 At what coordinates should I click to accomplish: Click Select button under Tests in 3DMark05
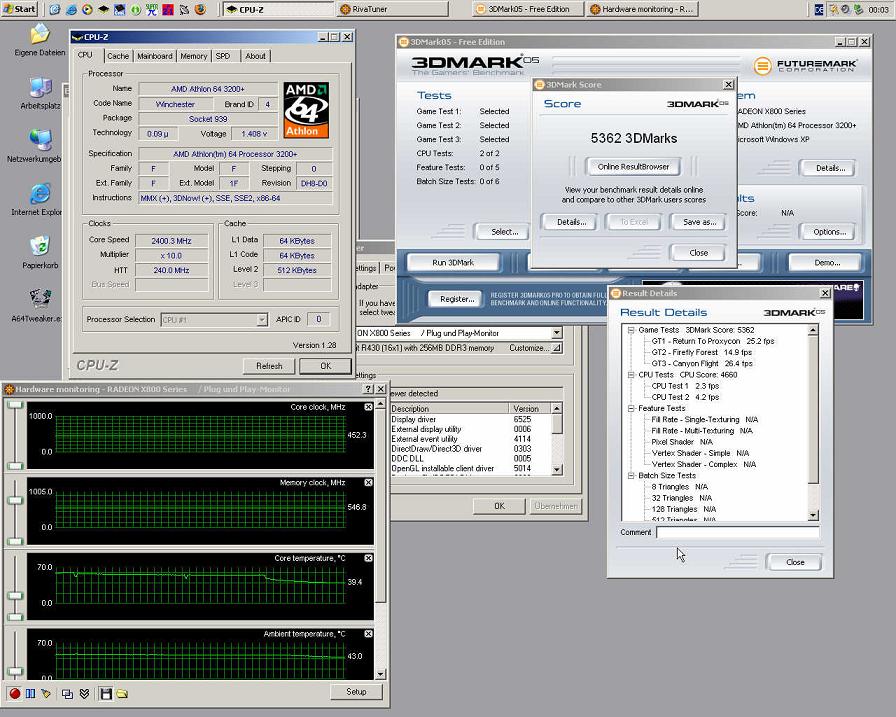pyautogui.click(x=505, y=232)
